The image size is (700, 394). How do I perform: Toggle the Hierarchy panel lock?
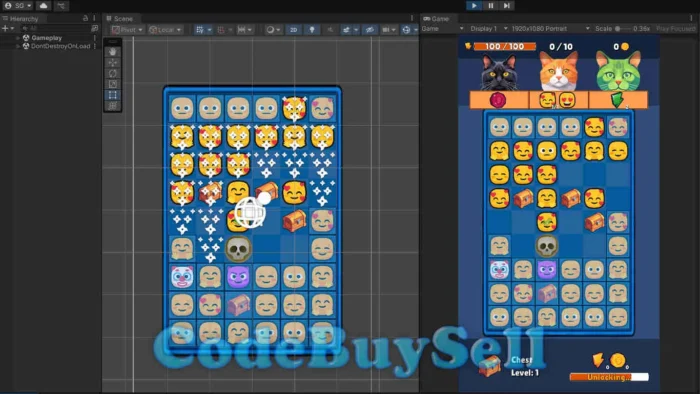(x=85, y=18)
